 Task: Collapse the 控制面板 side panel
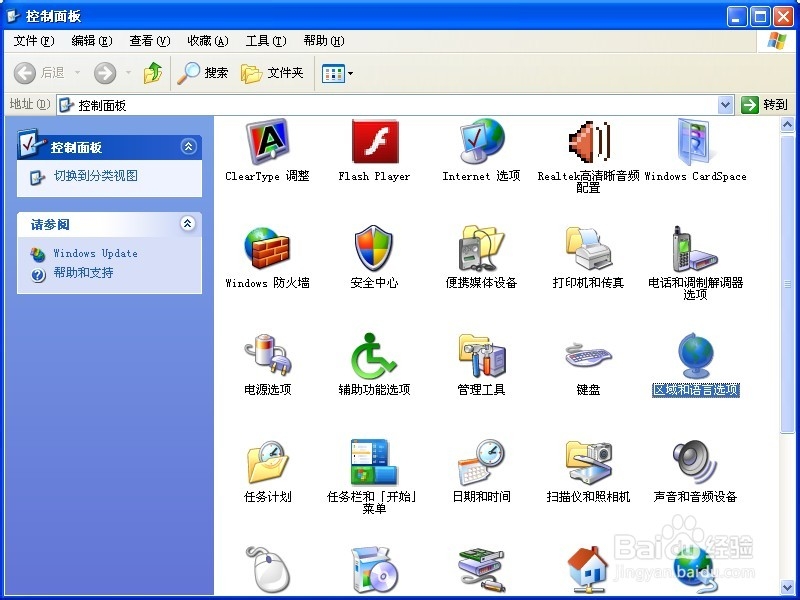[x=188, y=147]
